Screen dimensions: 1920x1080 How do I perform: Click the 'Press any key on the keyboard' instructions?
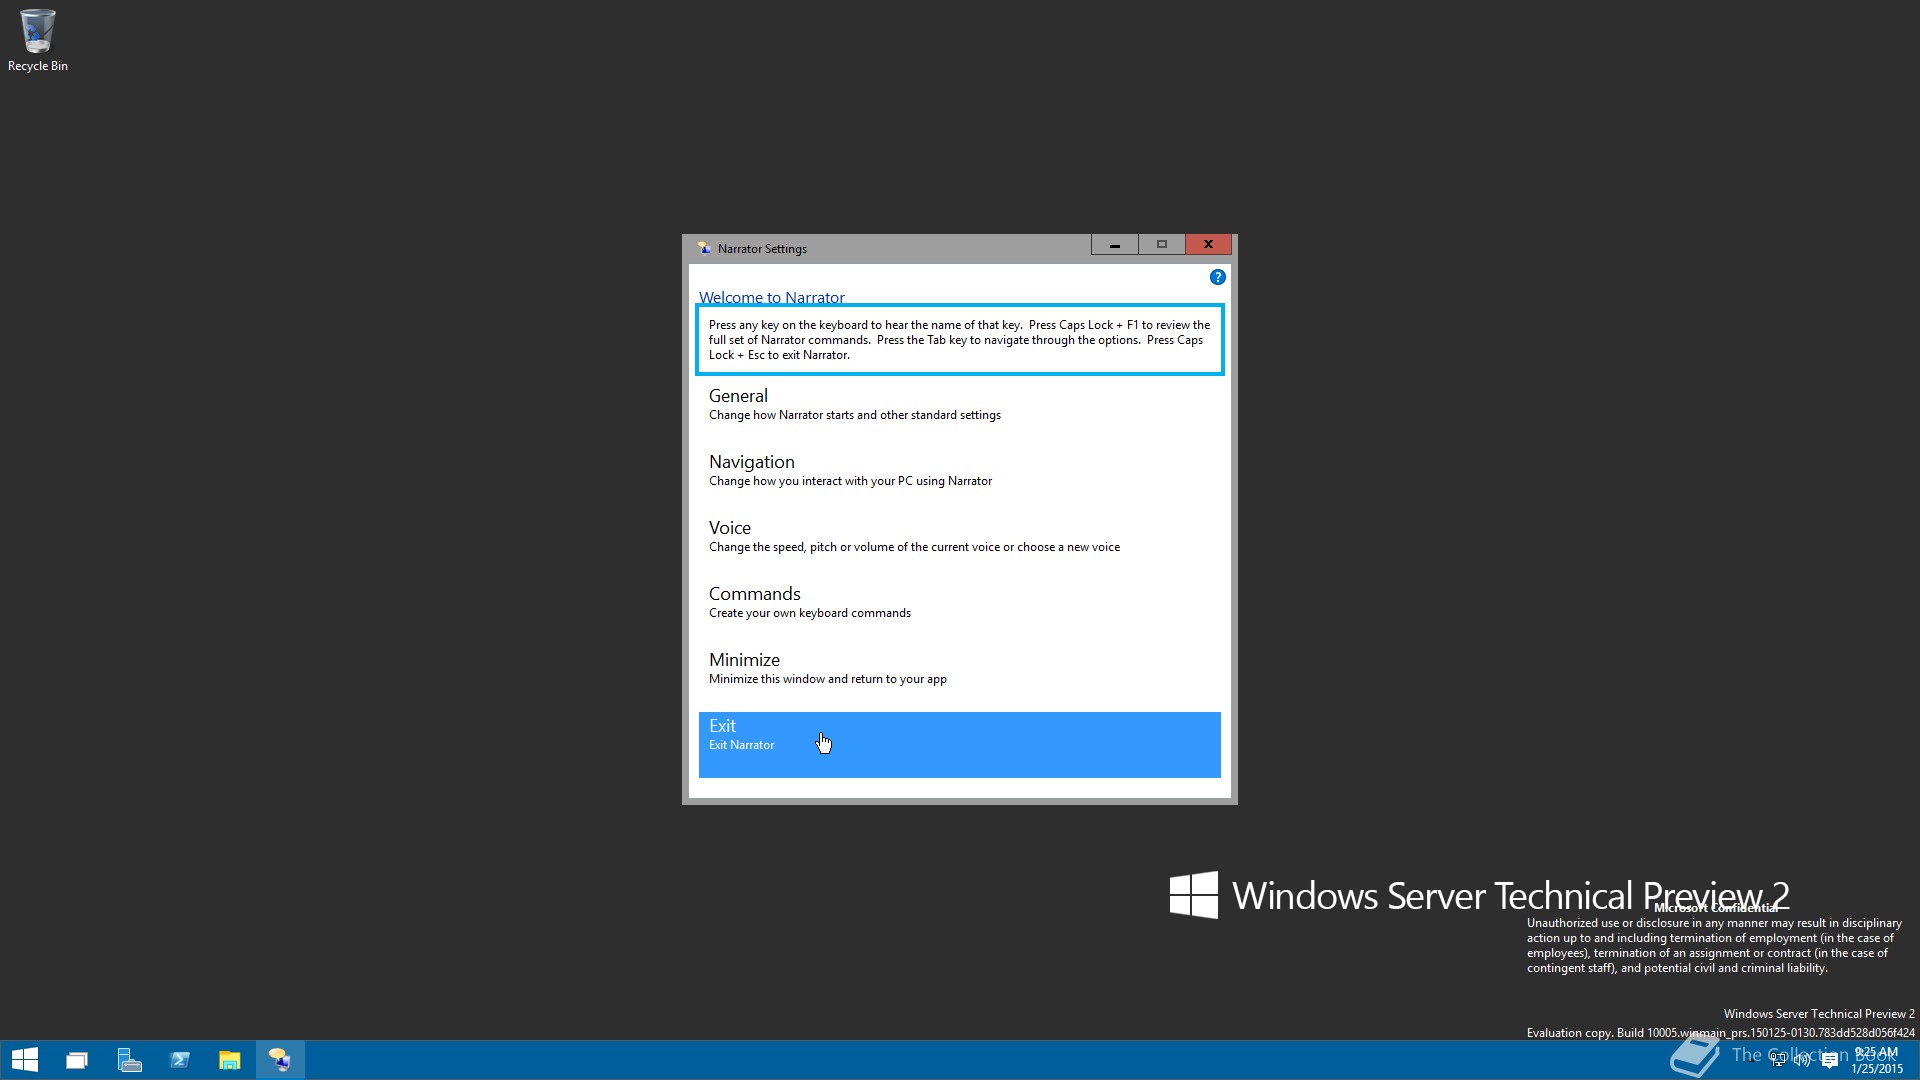pos(960,340)
